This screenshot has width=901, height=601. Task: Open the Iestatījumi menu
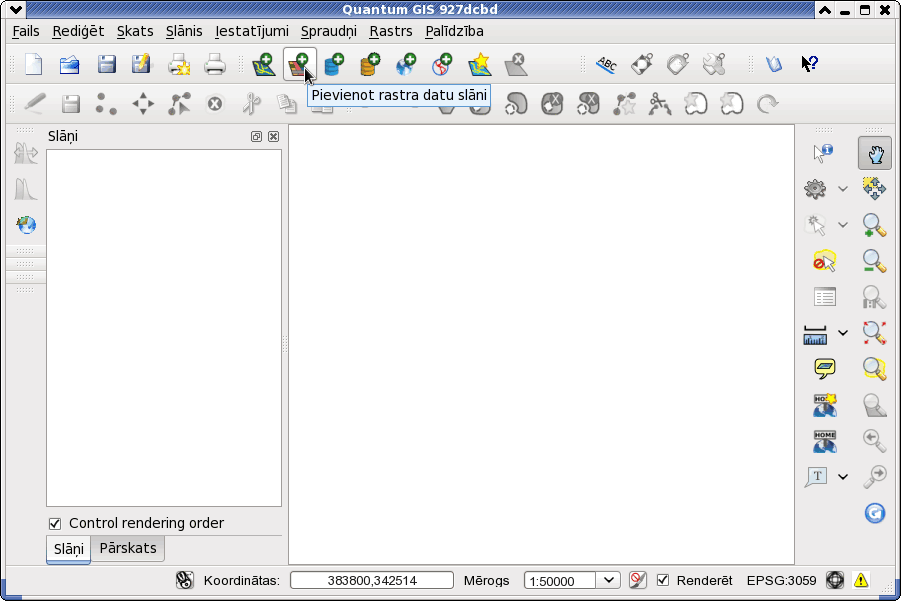pos(252,31)
